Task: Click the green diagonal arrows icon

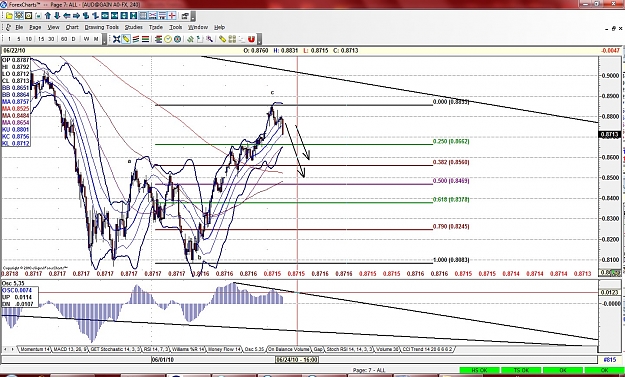Action: coord(191,39)
